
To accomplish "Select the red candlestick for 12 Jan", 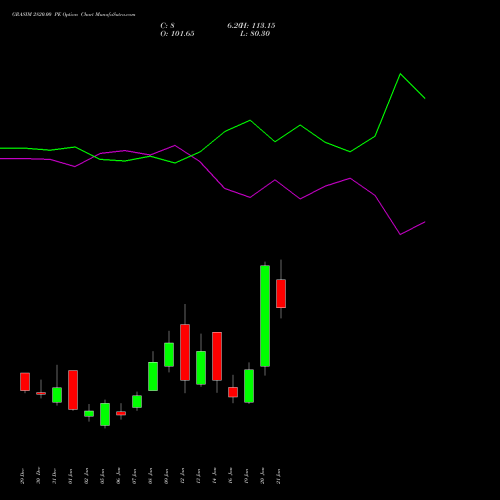I will click(185, 352).
